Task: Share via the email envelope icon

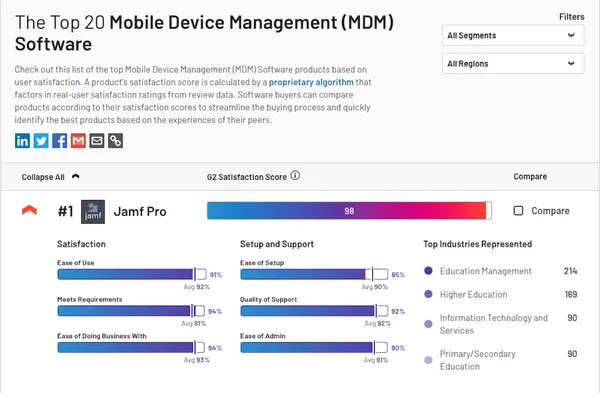Action: 97,141
